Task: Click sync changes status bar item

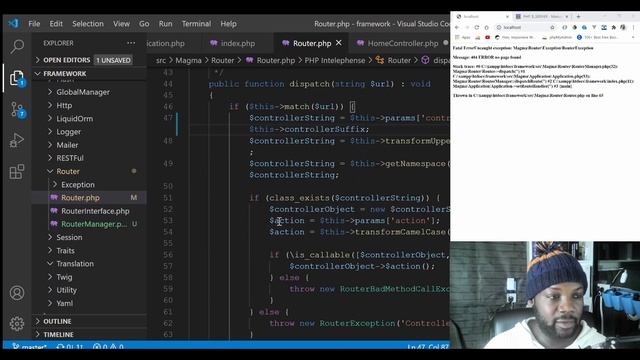Action: pyautogui.click(x=70, y=347)
